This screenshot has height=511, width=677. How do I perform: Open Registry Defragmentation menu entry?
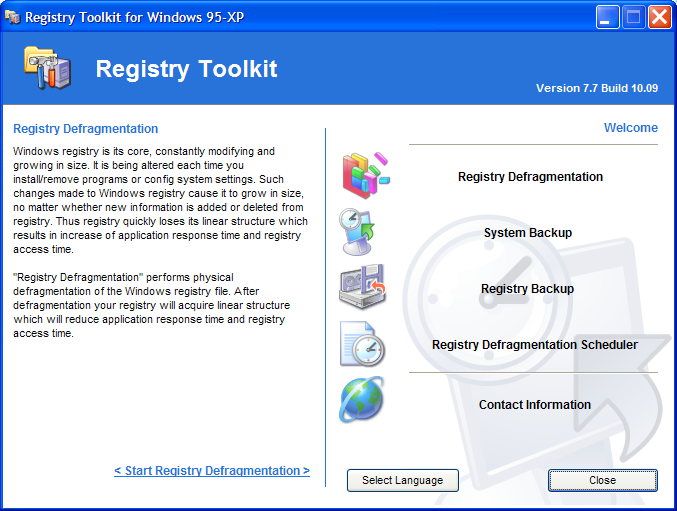(530, 177)
